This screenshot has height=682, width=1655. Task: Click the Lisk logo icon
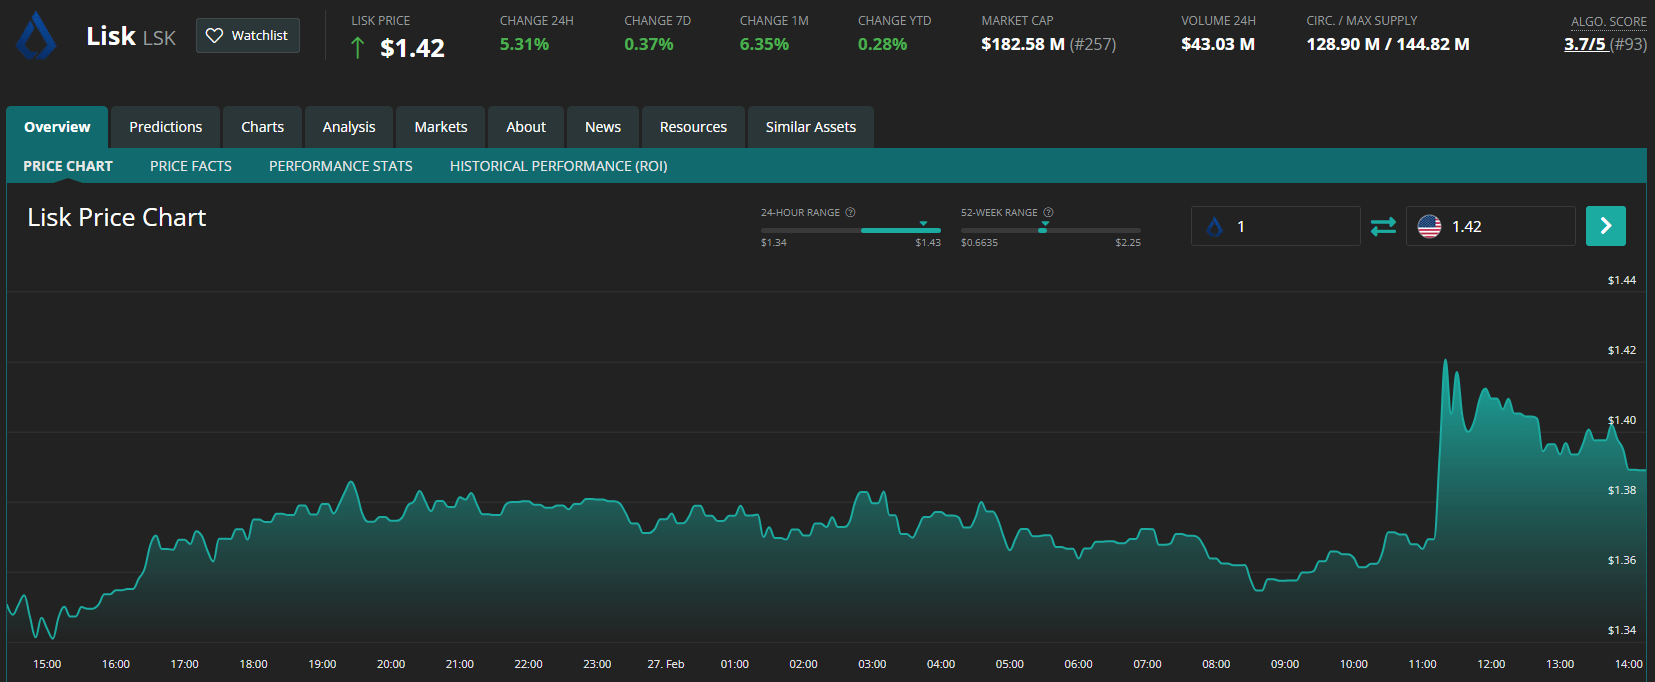point(37,36)
